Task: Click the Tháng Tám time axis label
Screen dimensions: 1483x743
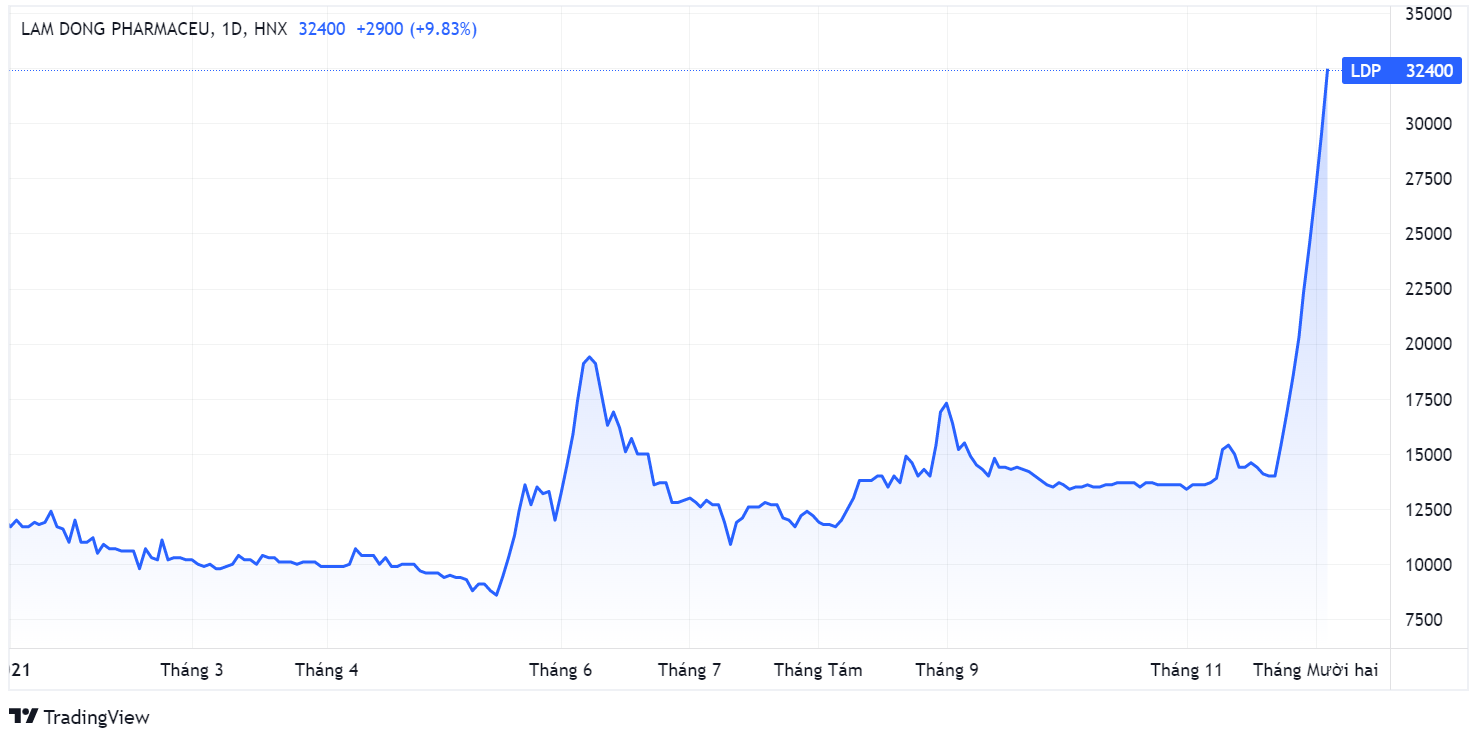Action: [x=818, y=670]
